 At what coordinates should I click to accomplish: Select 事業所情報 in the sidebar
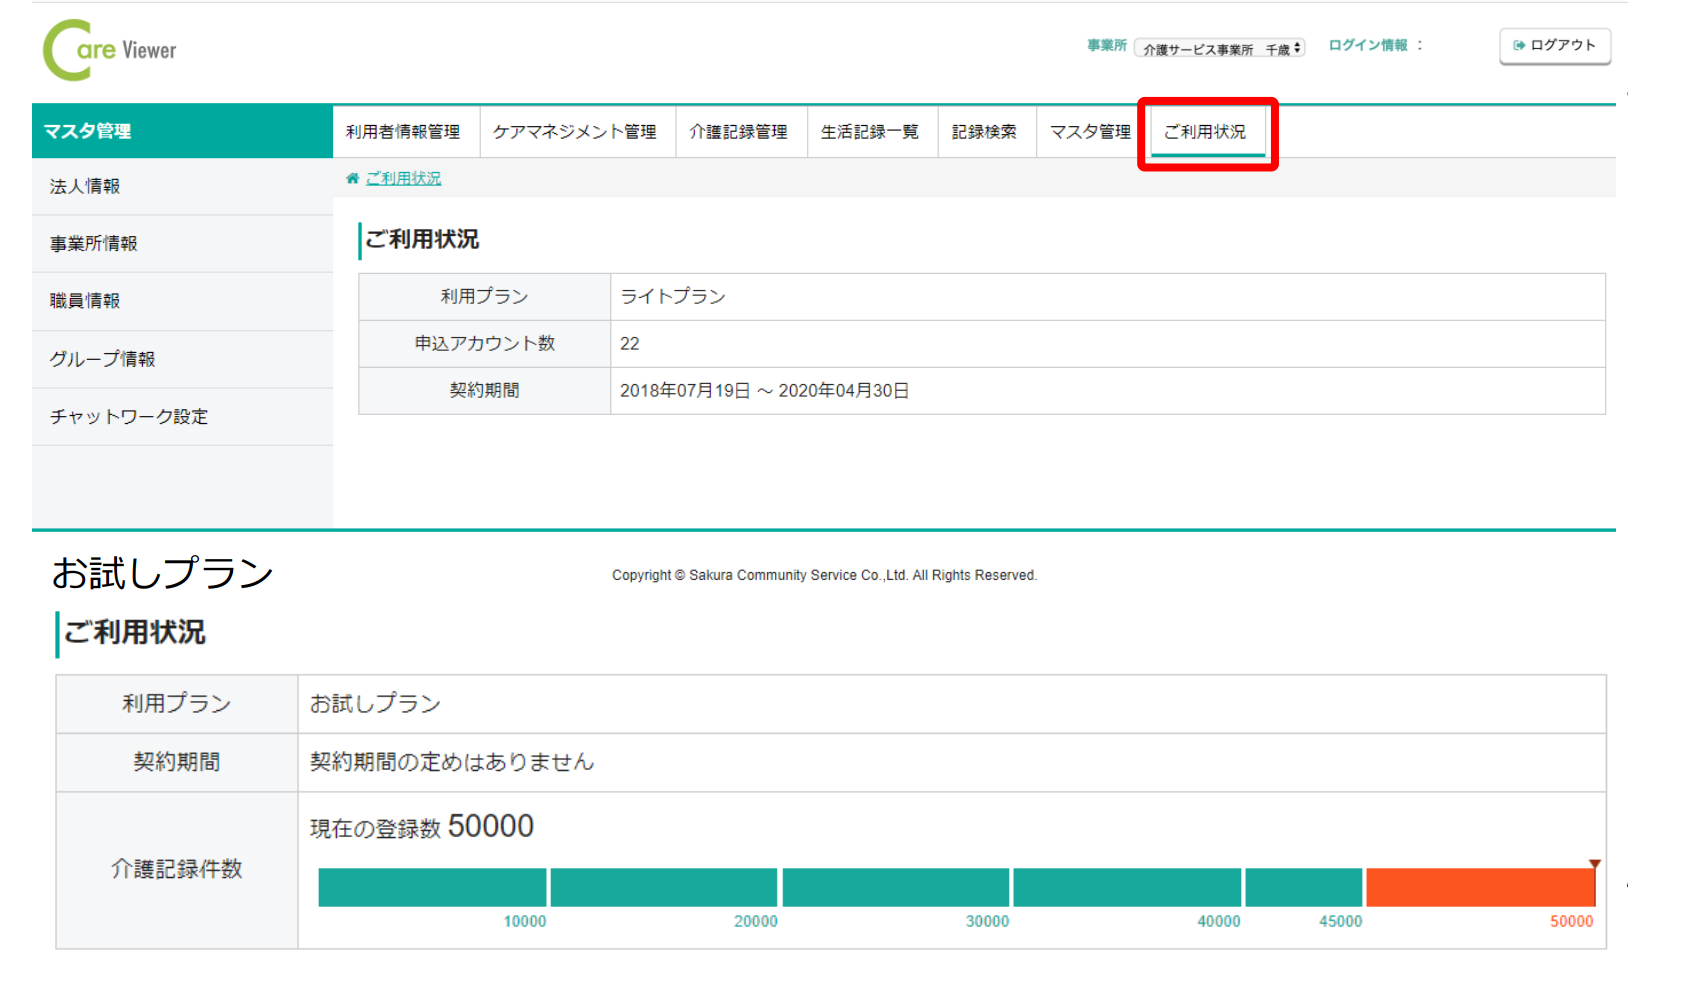tap(94, 244)
